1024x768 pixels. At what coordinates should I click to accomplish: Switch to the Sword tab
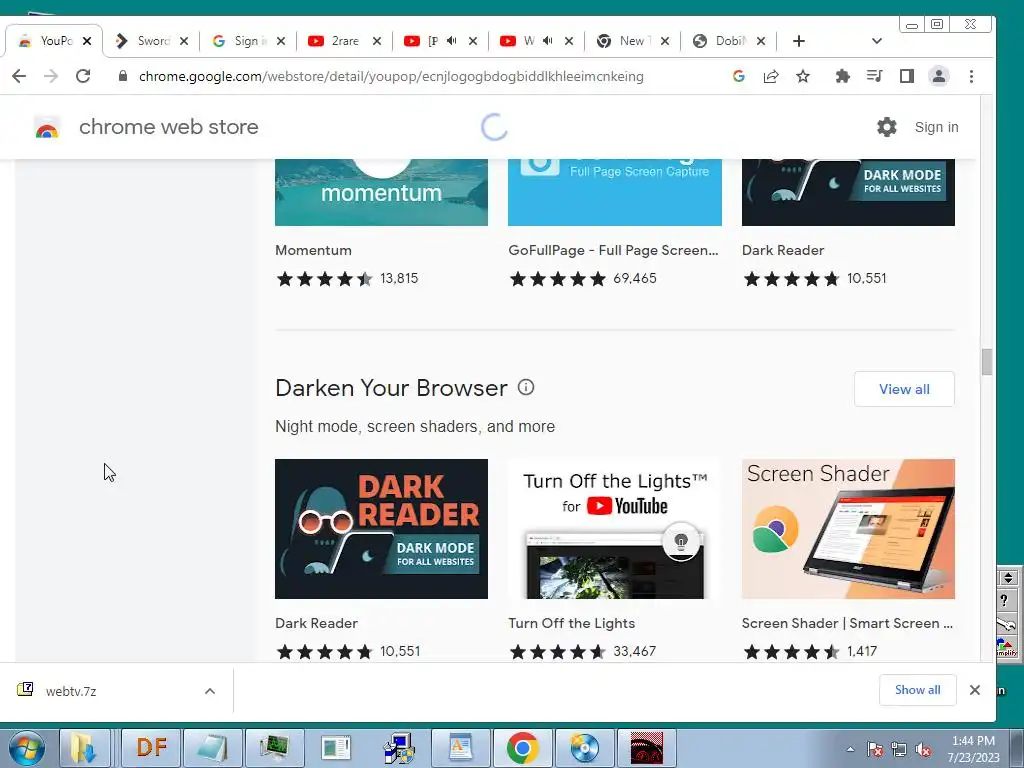click(x=152, y=41)
